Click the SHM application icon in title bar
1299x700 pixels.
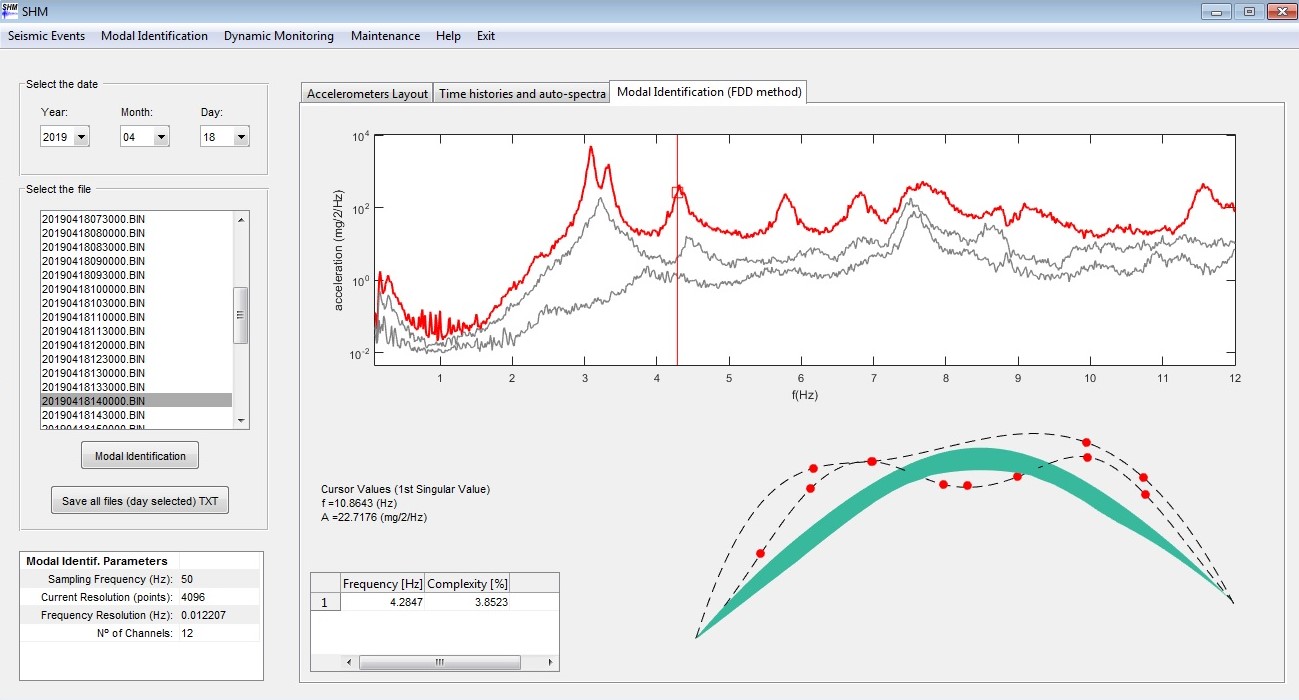pos(10,10)
